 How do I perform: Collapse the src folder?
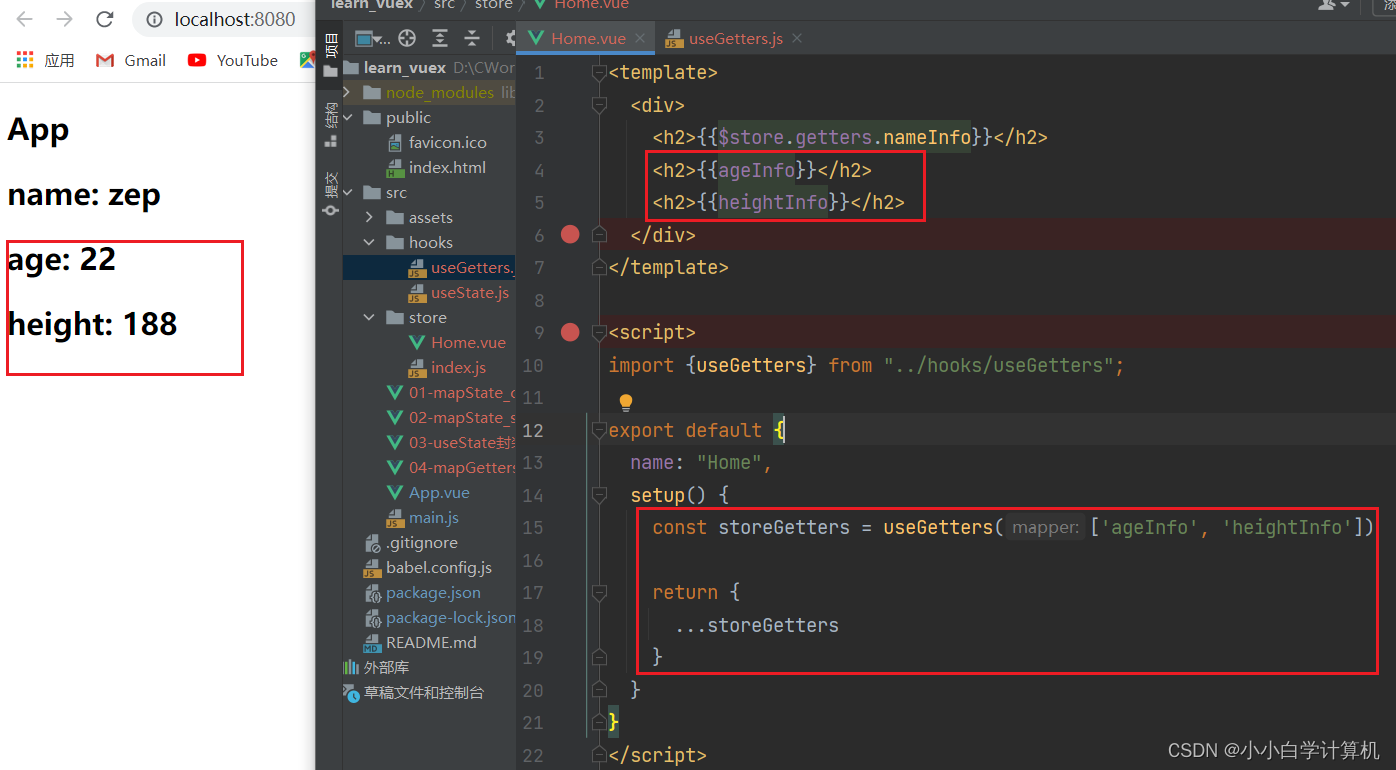click(x=347, y=192)
